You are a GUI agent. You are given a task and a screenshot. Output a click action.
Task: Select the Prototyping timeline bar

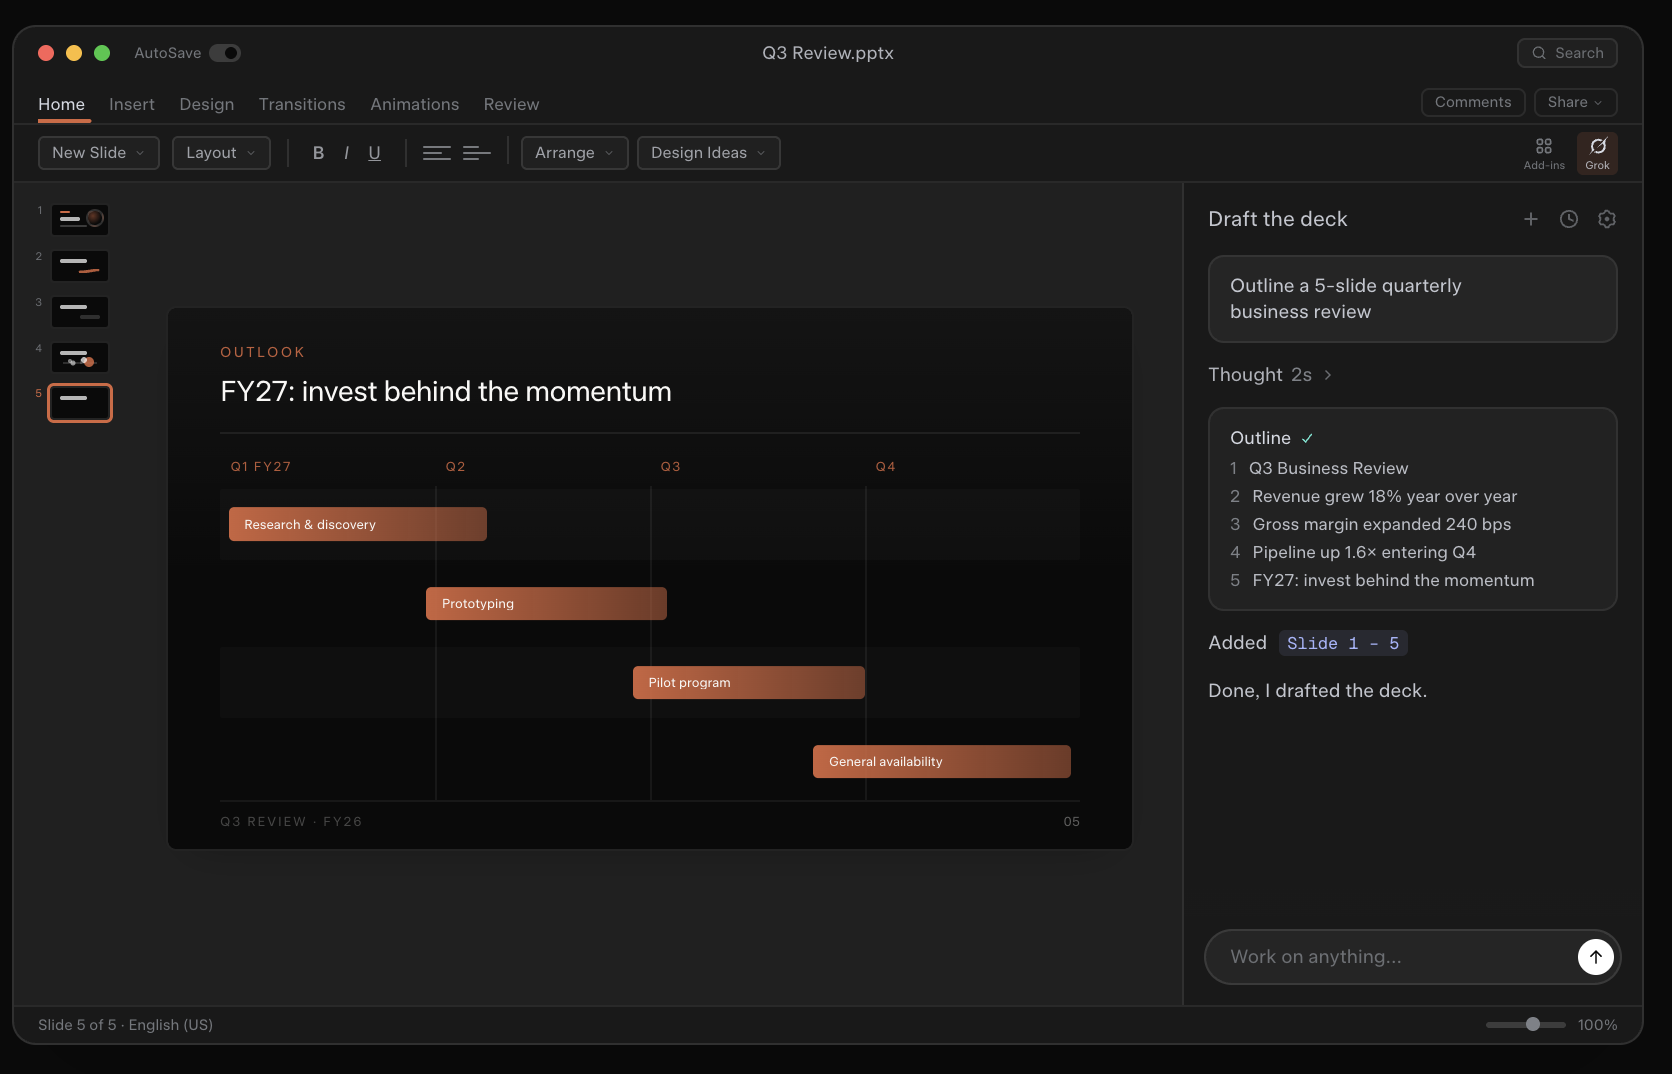pos(546,603)
